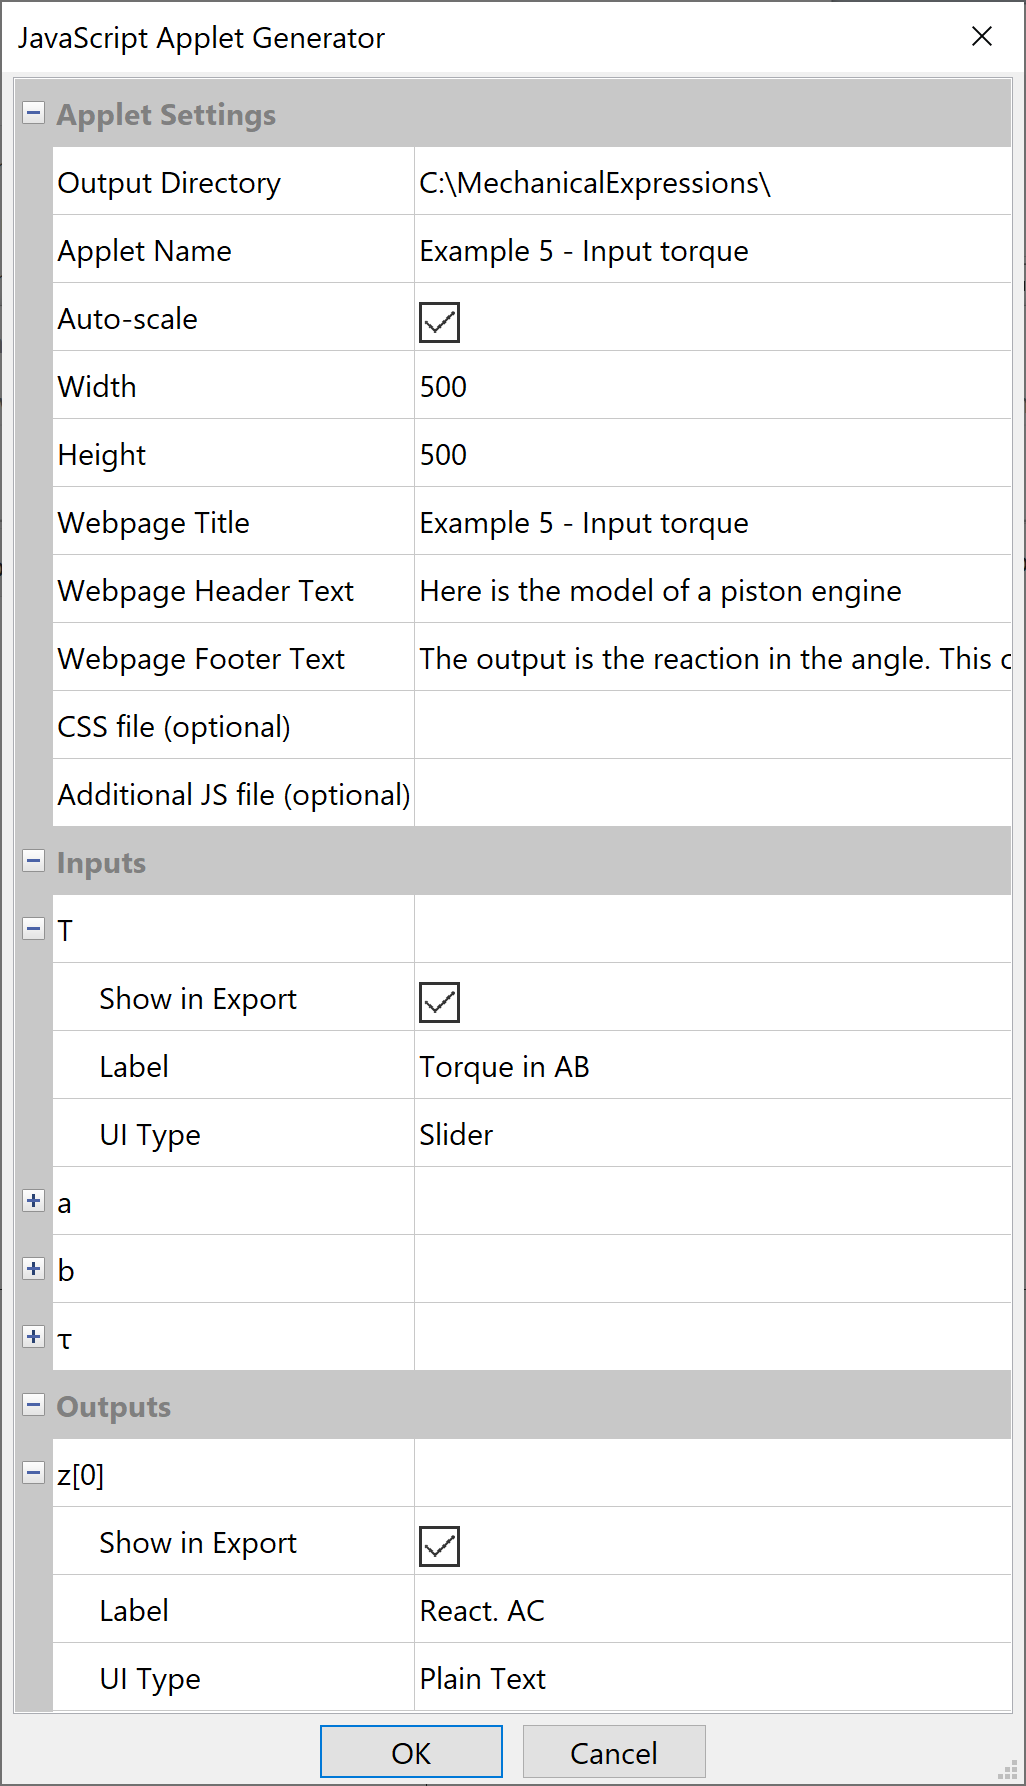Toggle Show in Export for input T
Viewport: 1026px width, 1786px height.
[439, 1002]
